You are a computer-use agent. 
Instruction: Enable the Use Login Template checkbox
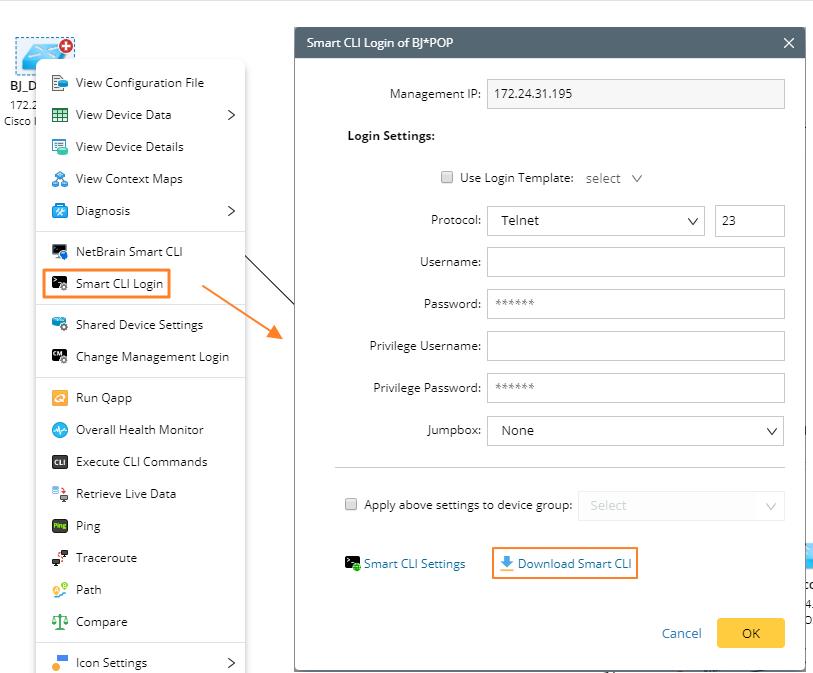click(447, 177)
